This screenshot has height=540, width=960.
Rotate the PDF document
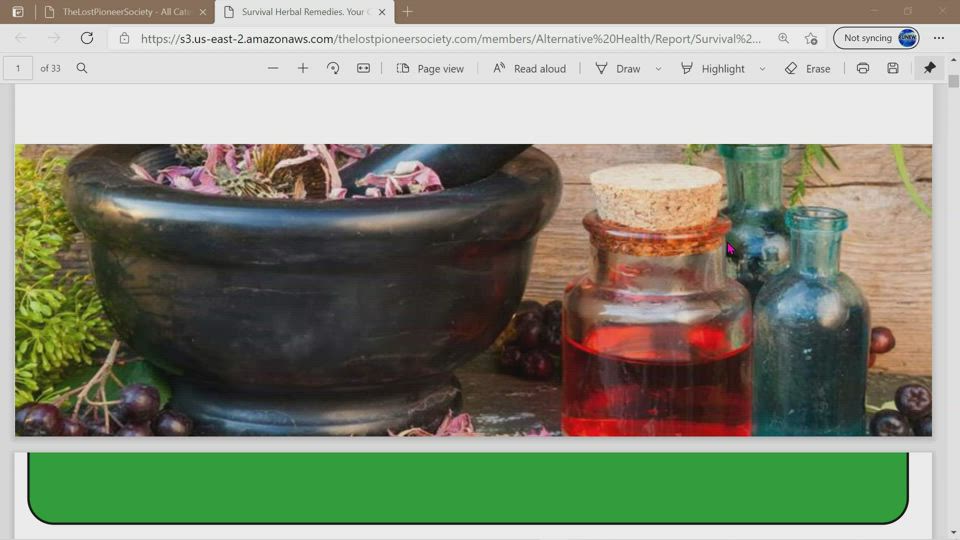333,68
